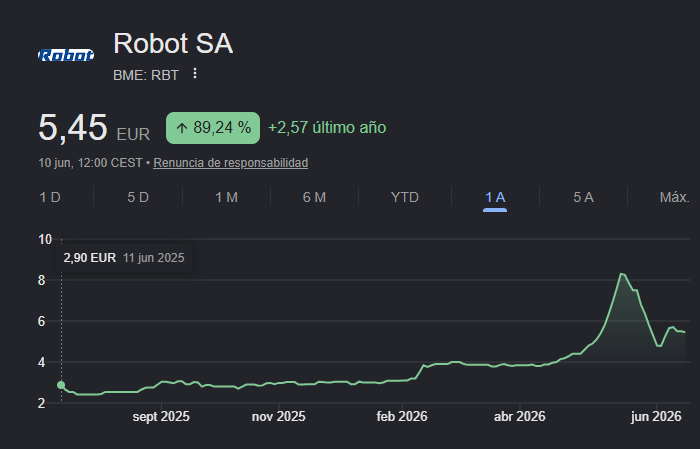Screen dimensions: 700x449
Task: Select the 5 D time range
Action: (138, 197)
